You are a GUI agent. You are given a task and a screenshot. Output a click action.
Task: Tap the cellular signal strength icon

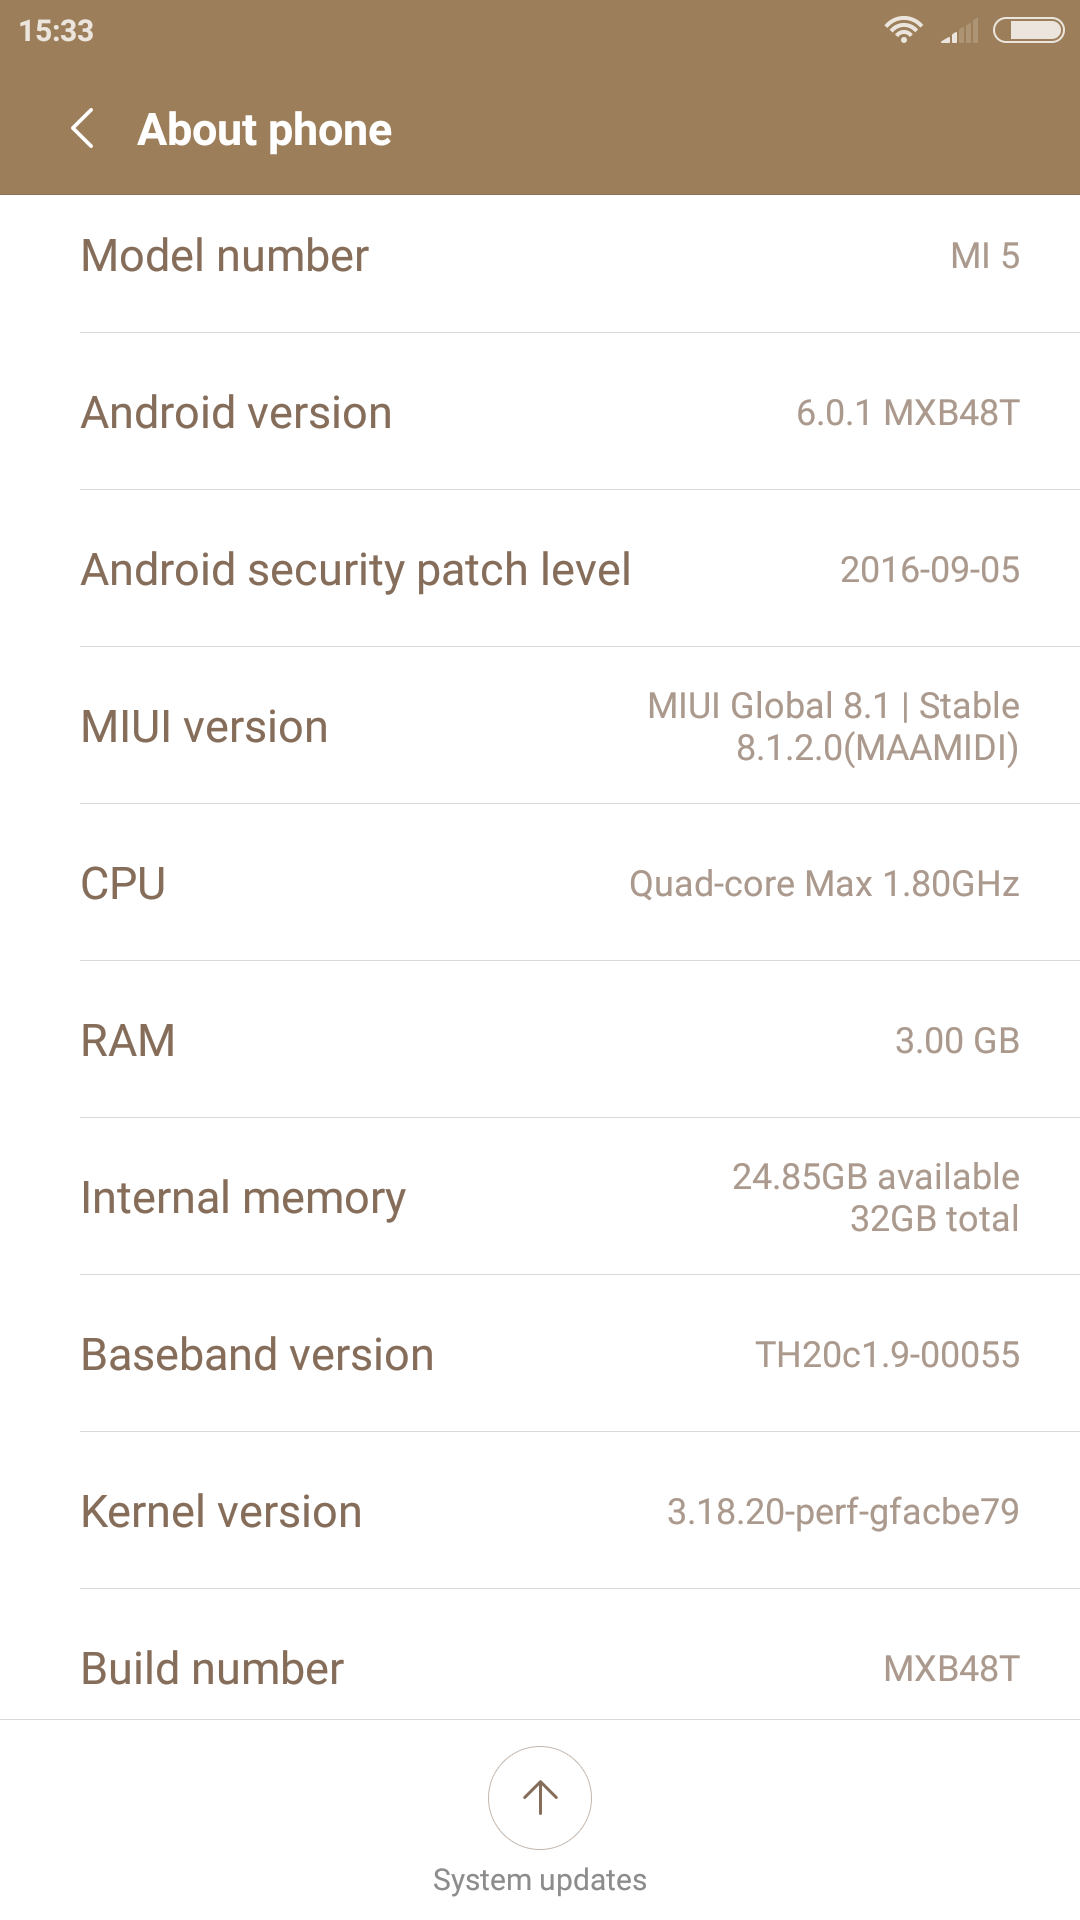point(960,32)
